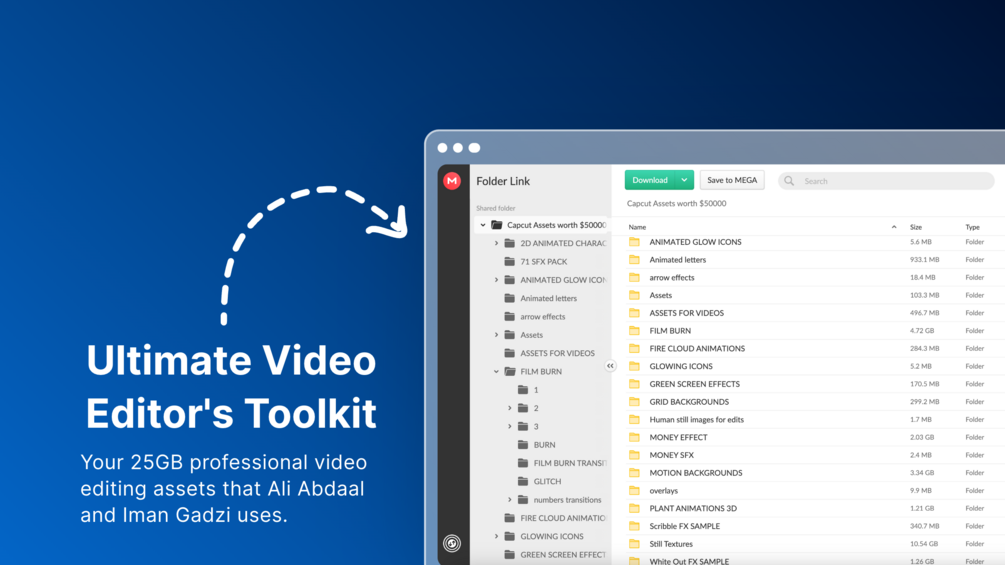Click Still Textures folder icon in list
The width and height of the screenshot is (1005, 565).
click(x=634, y=544)
